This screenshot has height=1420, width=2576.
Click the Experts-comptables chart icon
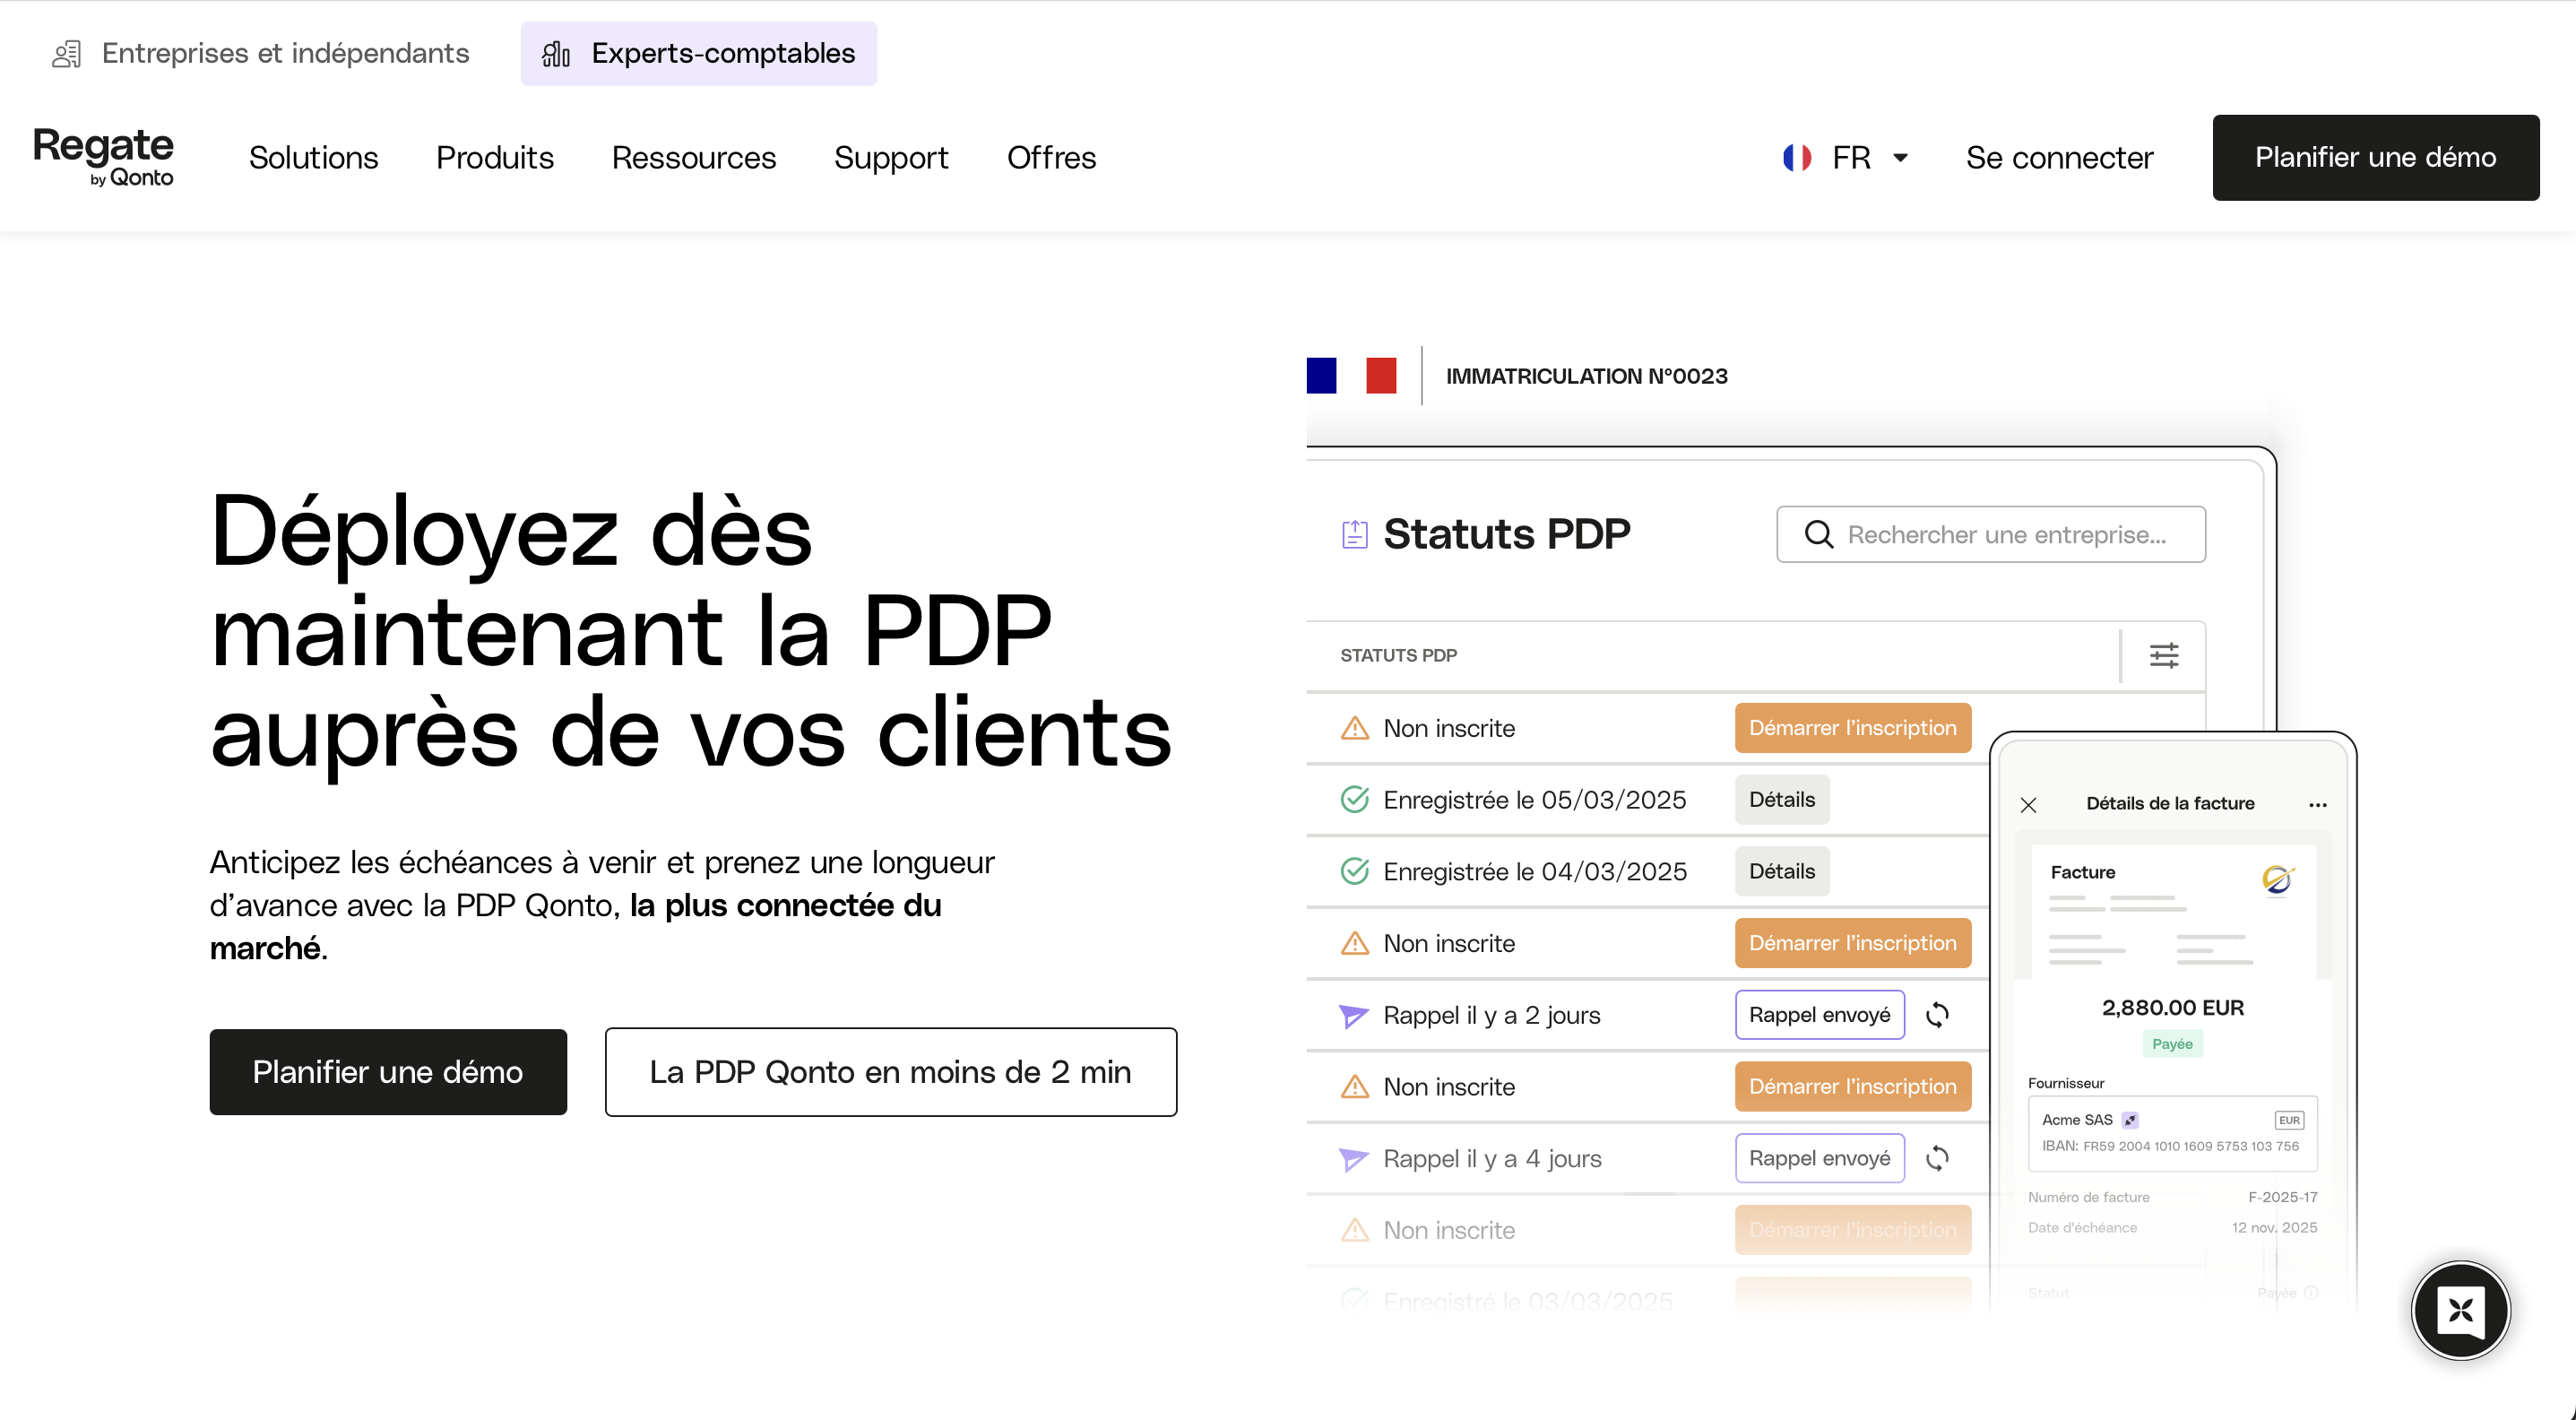click(556, 54)
